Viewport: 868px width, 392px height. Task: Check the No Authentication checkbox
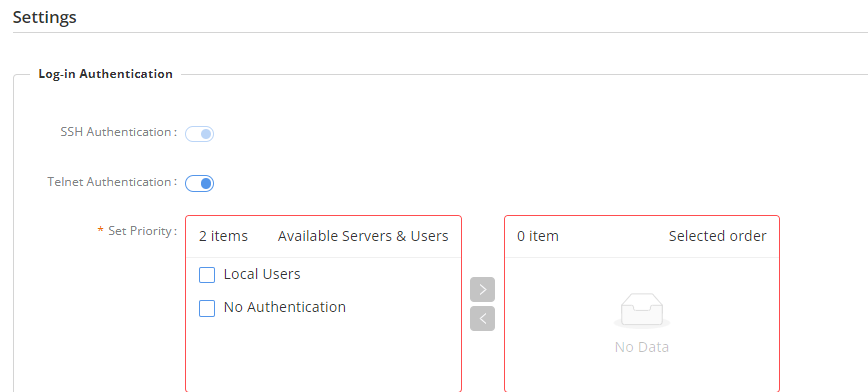207,308
